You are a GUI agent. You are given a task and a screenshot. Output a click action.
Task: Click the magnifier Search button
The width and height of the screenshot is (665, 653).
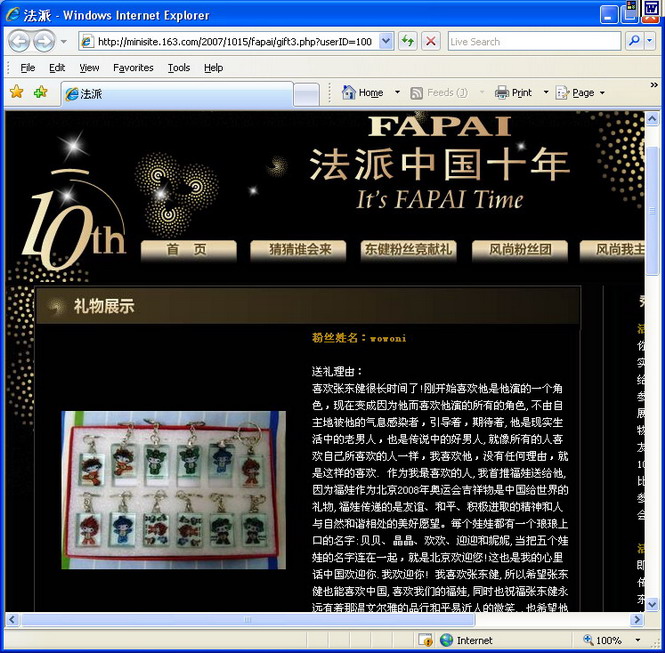(634, 41)
